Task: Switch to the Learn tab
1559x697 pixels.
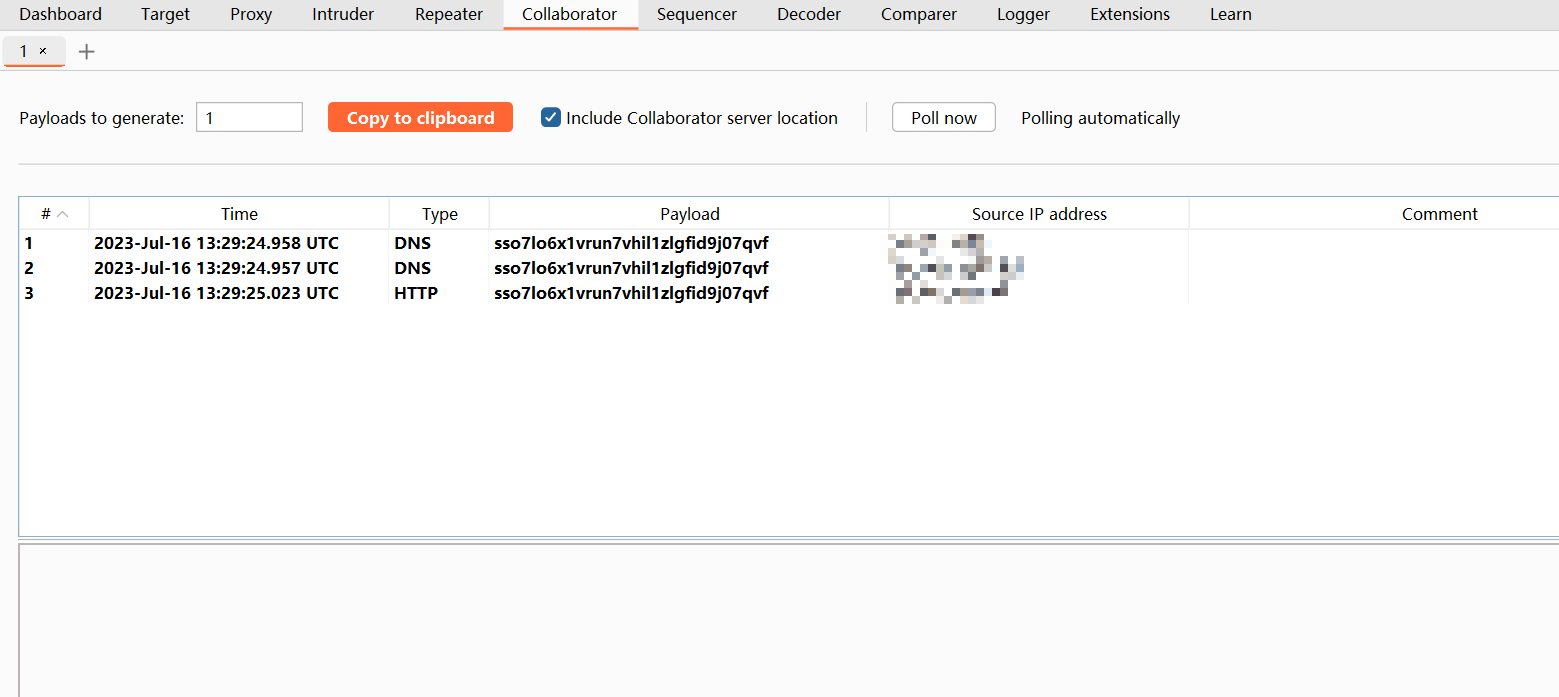Action: point(1230,14)
